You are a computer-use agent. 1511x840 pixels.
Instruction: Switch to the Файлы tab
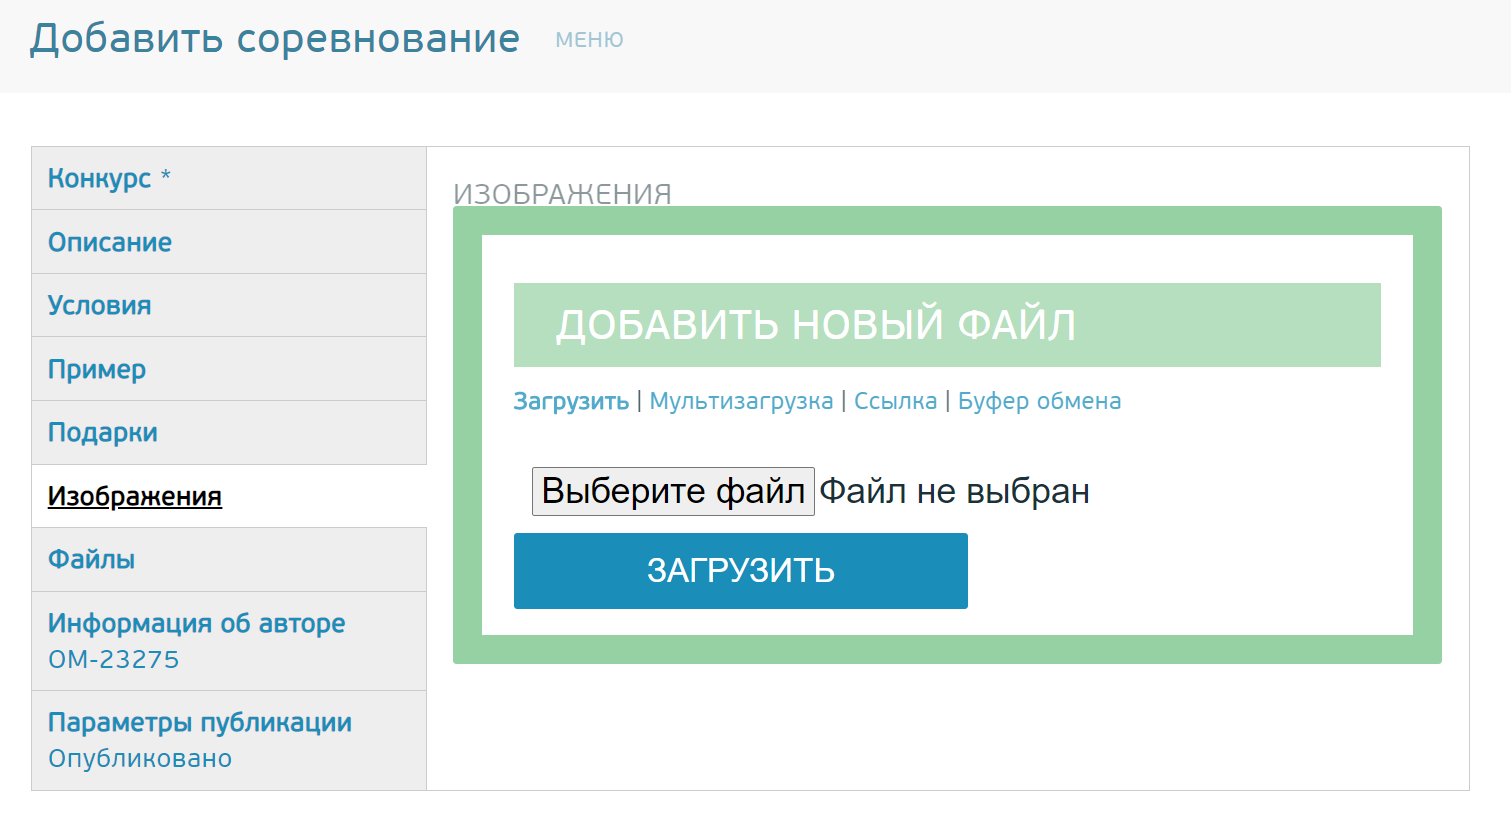[x=91, y=560]
